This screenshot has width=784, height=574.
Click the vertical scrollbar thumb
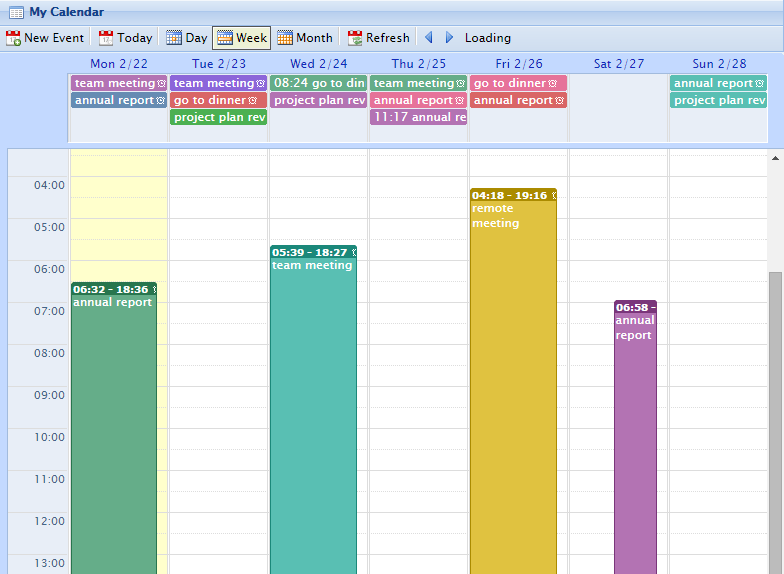pyautogui.click(x=775, y=420)
